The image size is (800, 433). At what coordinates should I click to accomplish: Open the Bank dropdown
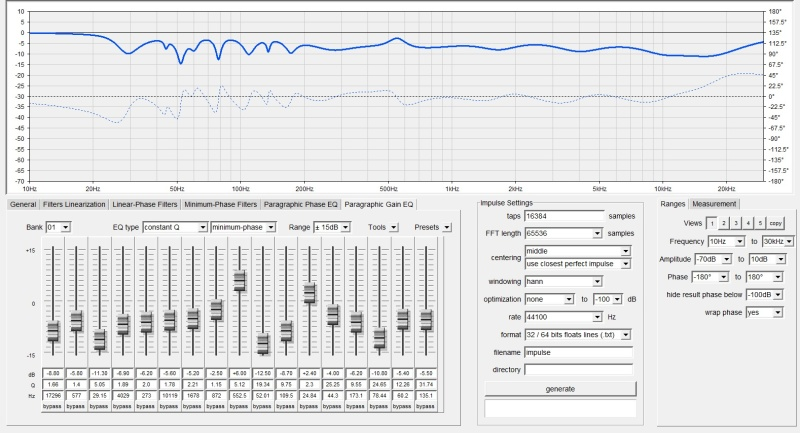(x=59, y=227)
